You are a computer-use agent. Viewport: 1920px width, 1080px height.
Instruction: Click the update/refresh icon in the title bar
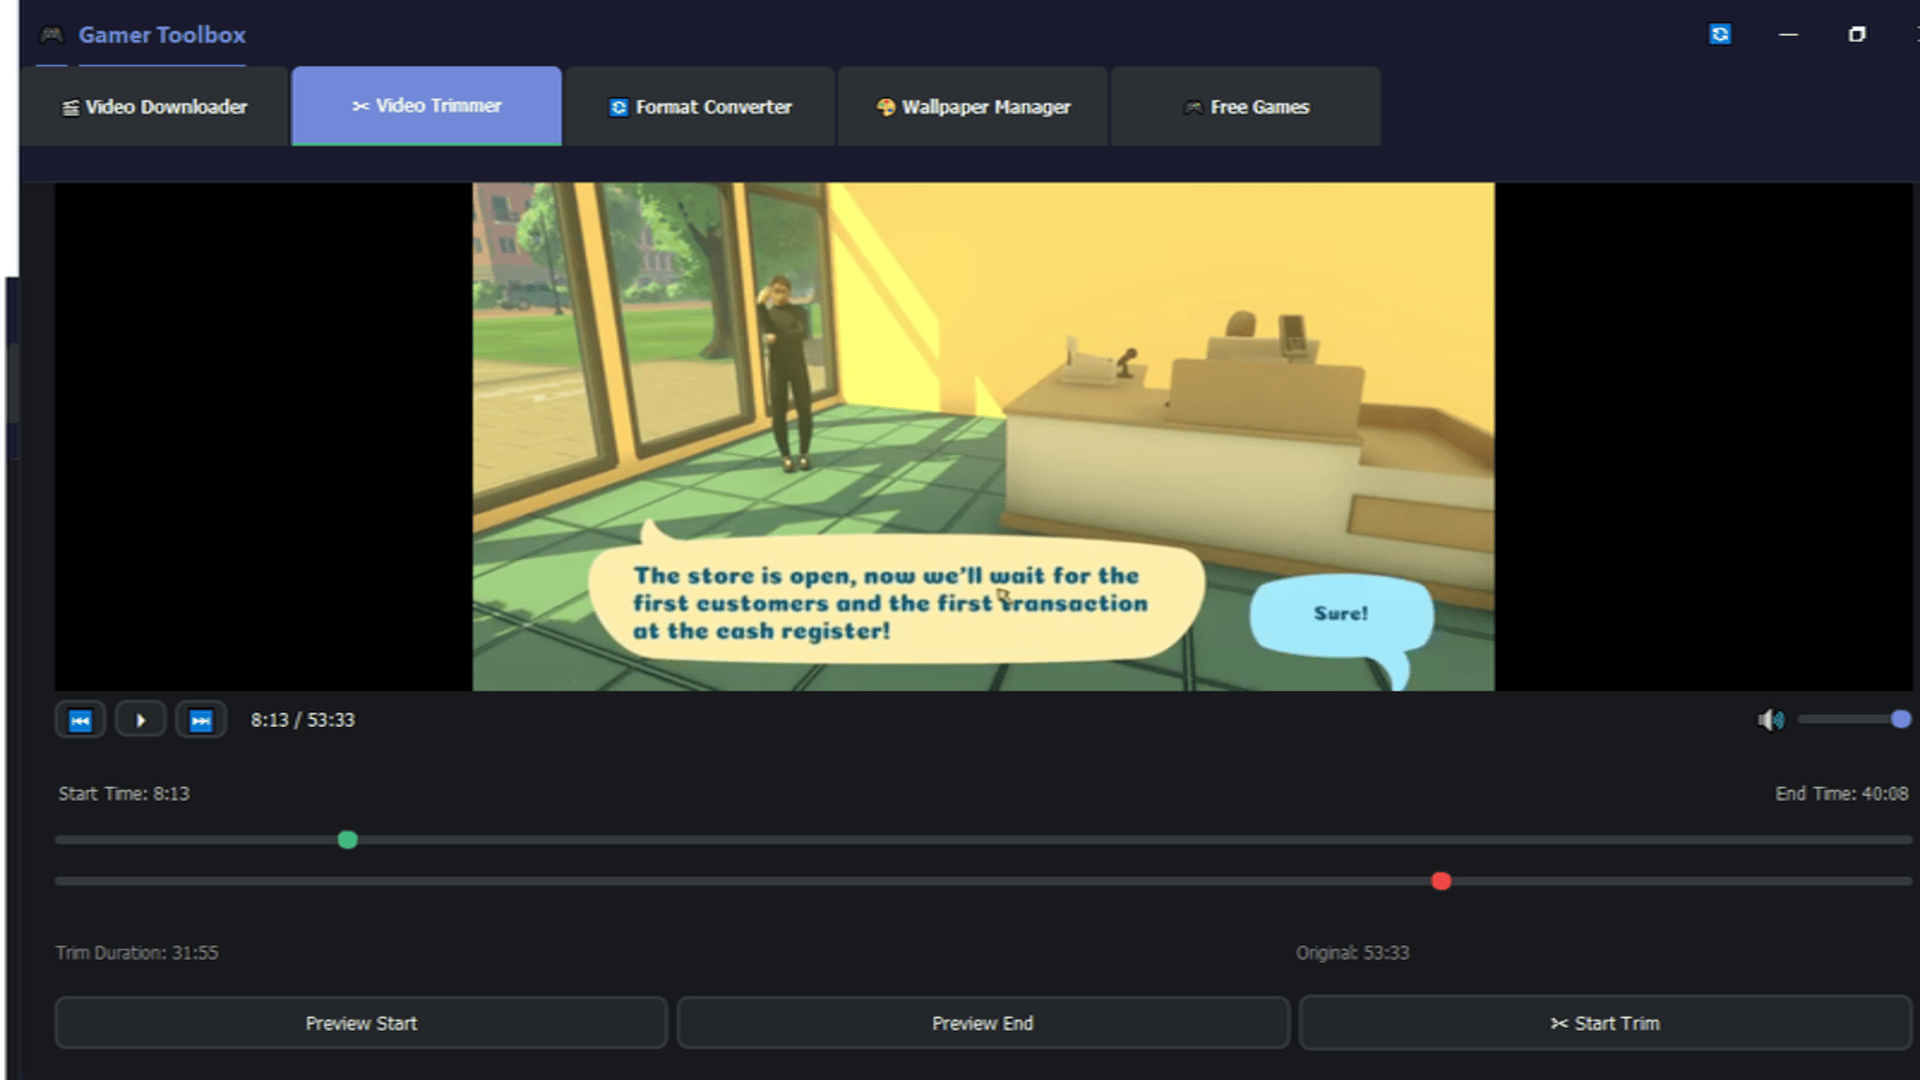[1719, 34]
